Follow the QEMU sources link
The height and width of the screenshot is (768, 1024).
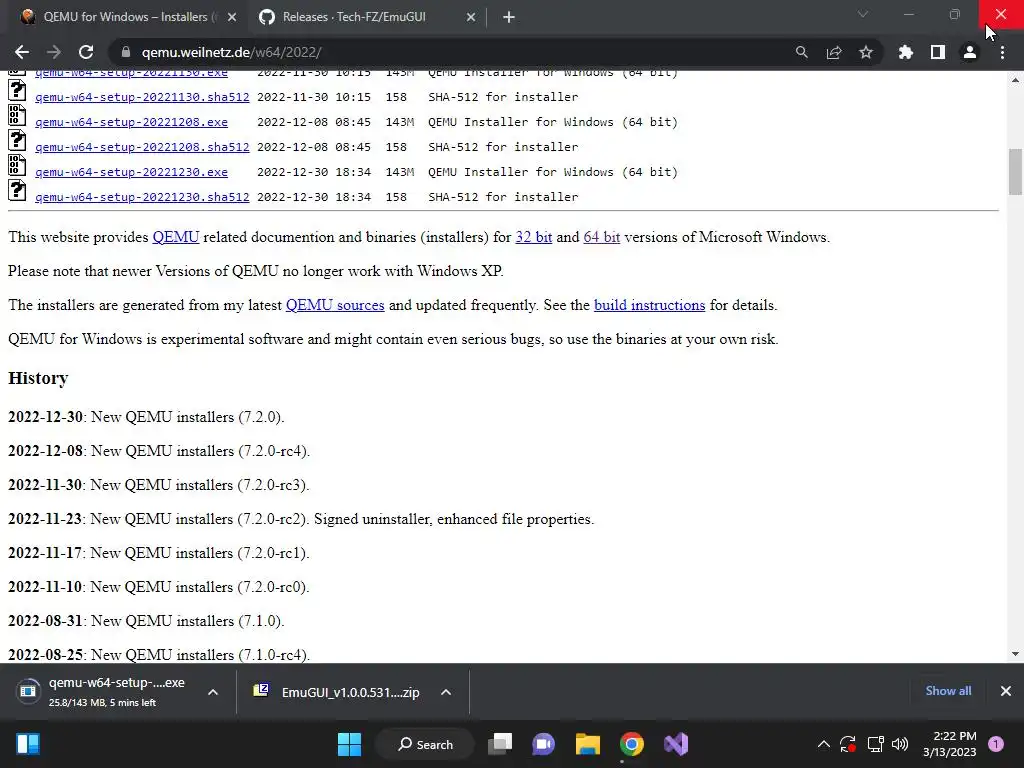[335, 305]
